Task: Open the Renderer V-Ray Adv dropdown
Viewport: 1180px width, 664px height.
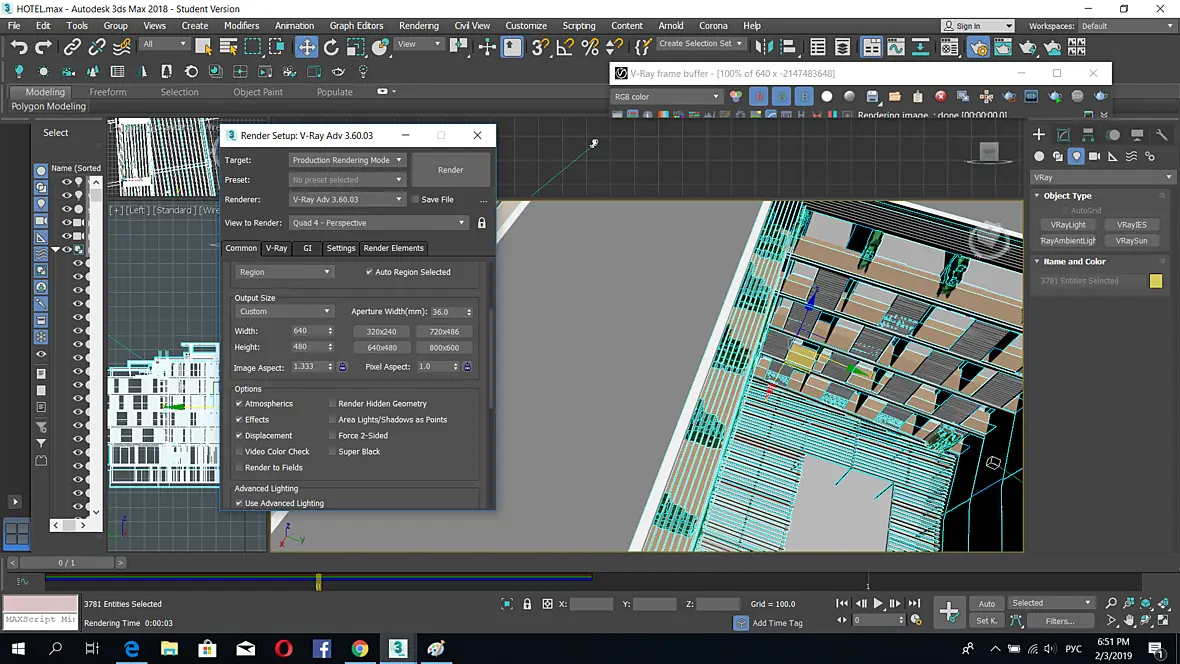Action: pos(347,200)
